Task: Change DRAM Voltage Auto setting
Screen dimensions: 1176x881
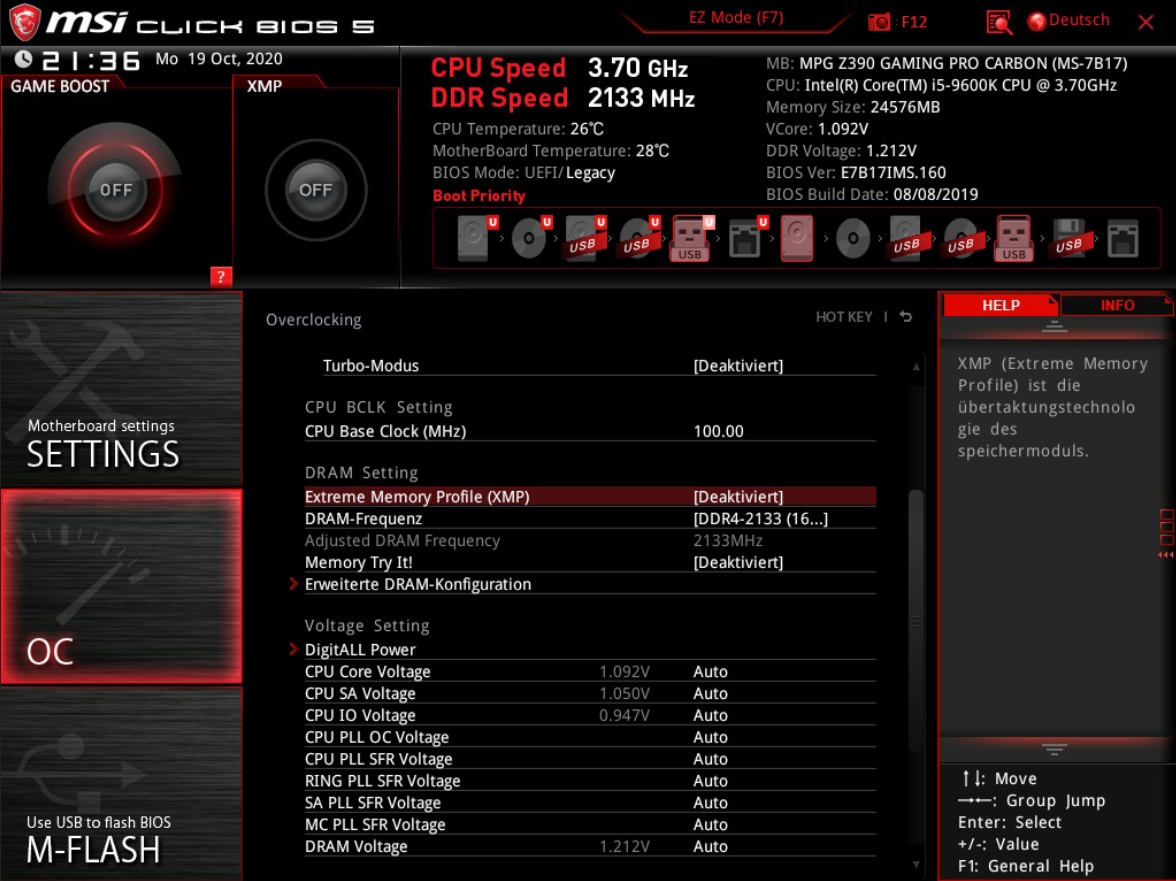Action: pyautogui.click(x=710, y=846)
